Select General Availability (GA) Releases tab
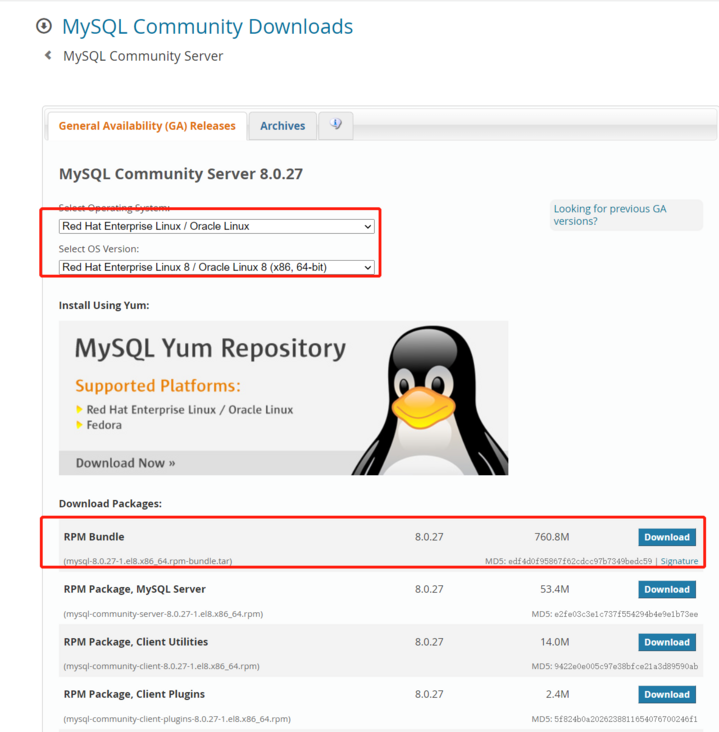This screenshot has width=719, height=732. 147,126
